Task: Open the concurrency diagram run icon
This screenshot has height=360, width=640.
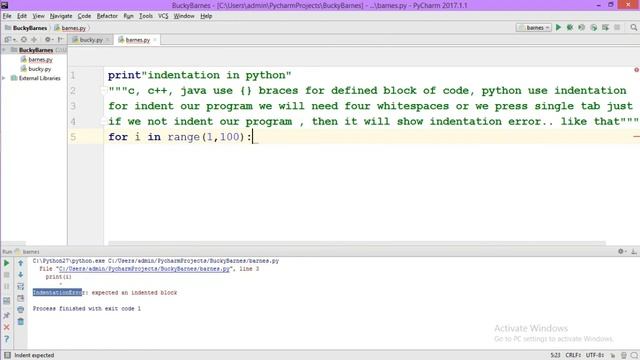Action: tap(605, 27)
